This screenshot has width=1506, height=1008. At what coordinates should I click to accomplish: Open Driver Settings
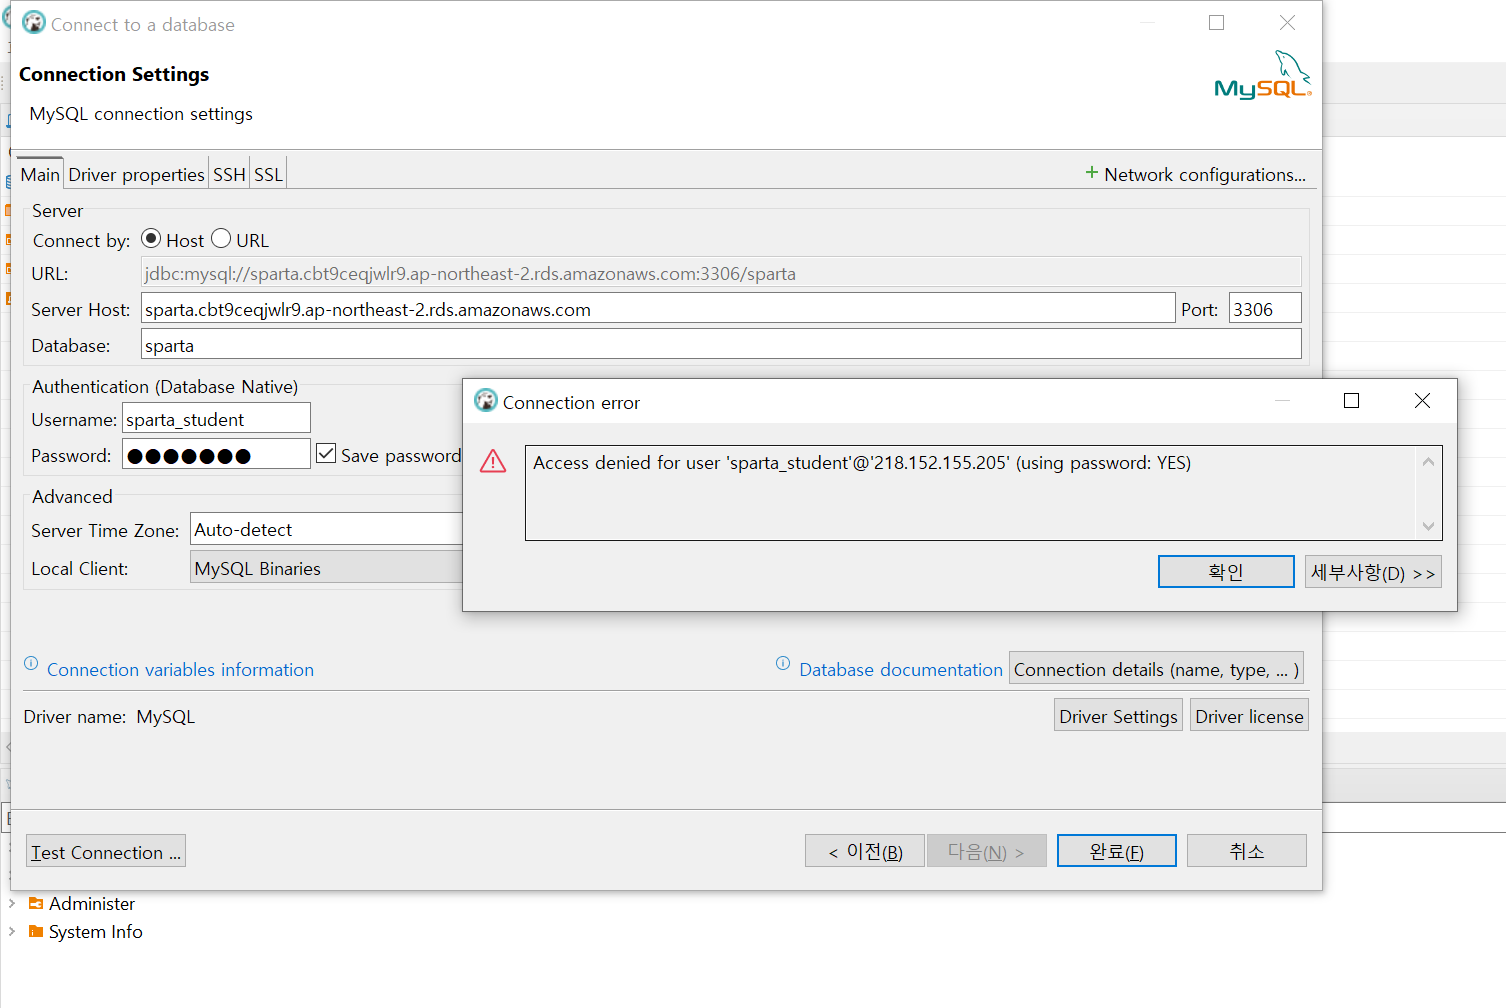(x=1118, y=716)
